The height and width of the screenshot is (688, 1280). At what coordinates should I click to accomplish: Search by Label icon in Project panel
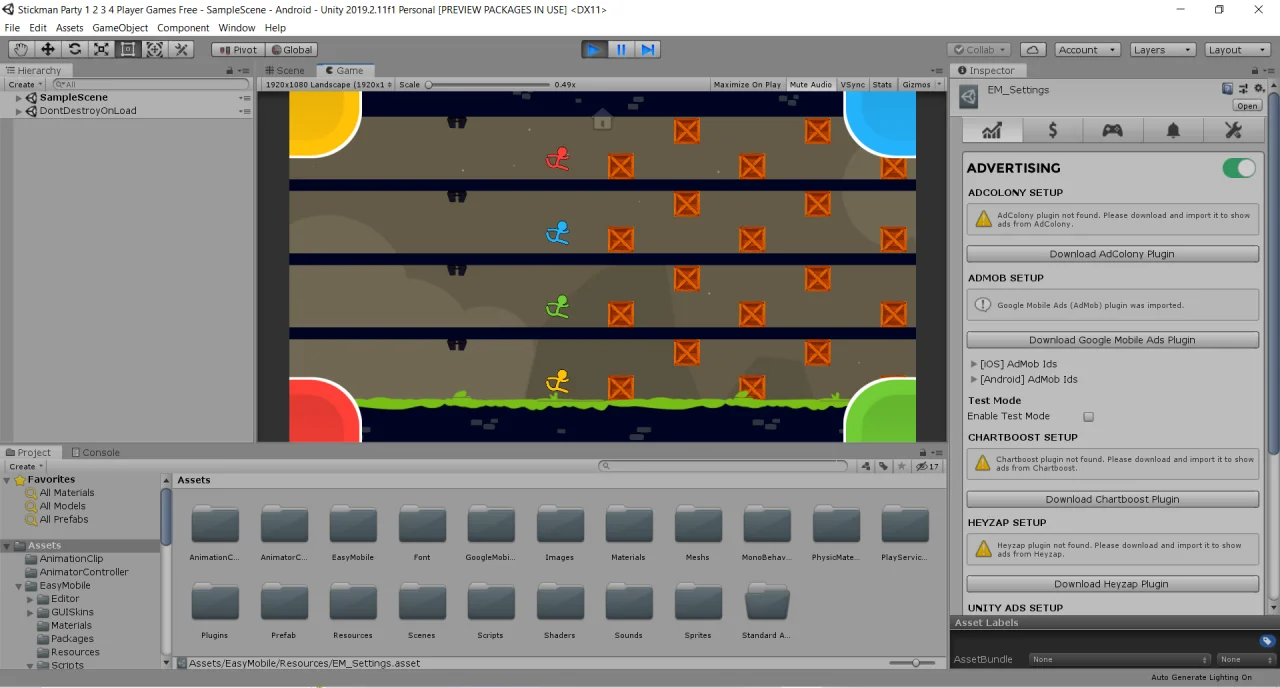point(884,466)
